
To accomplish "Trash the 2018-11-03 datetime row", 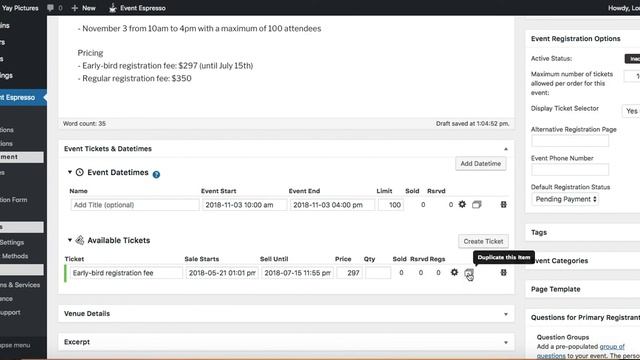I will click(503, 204).
